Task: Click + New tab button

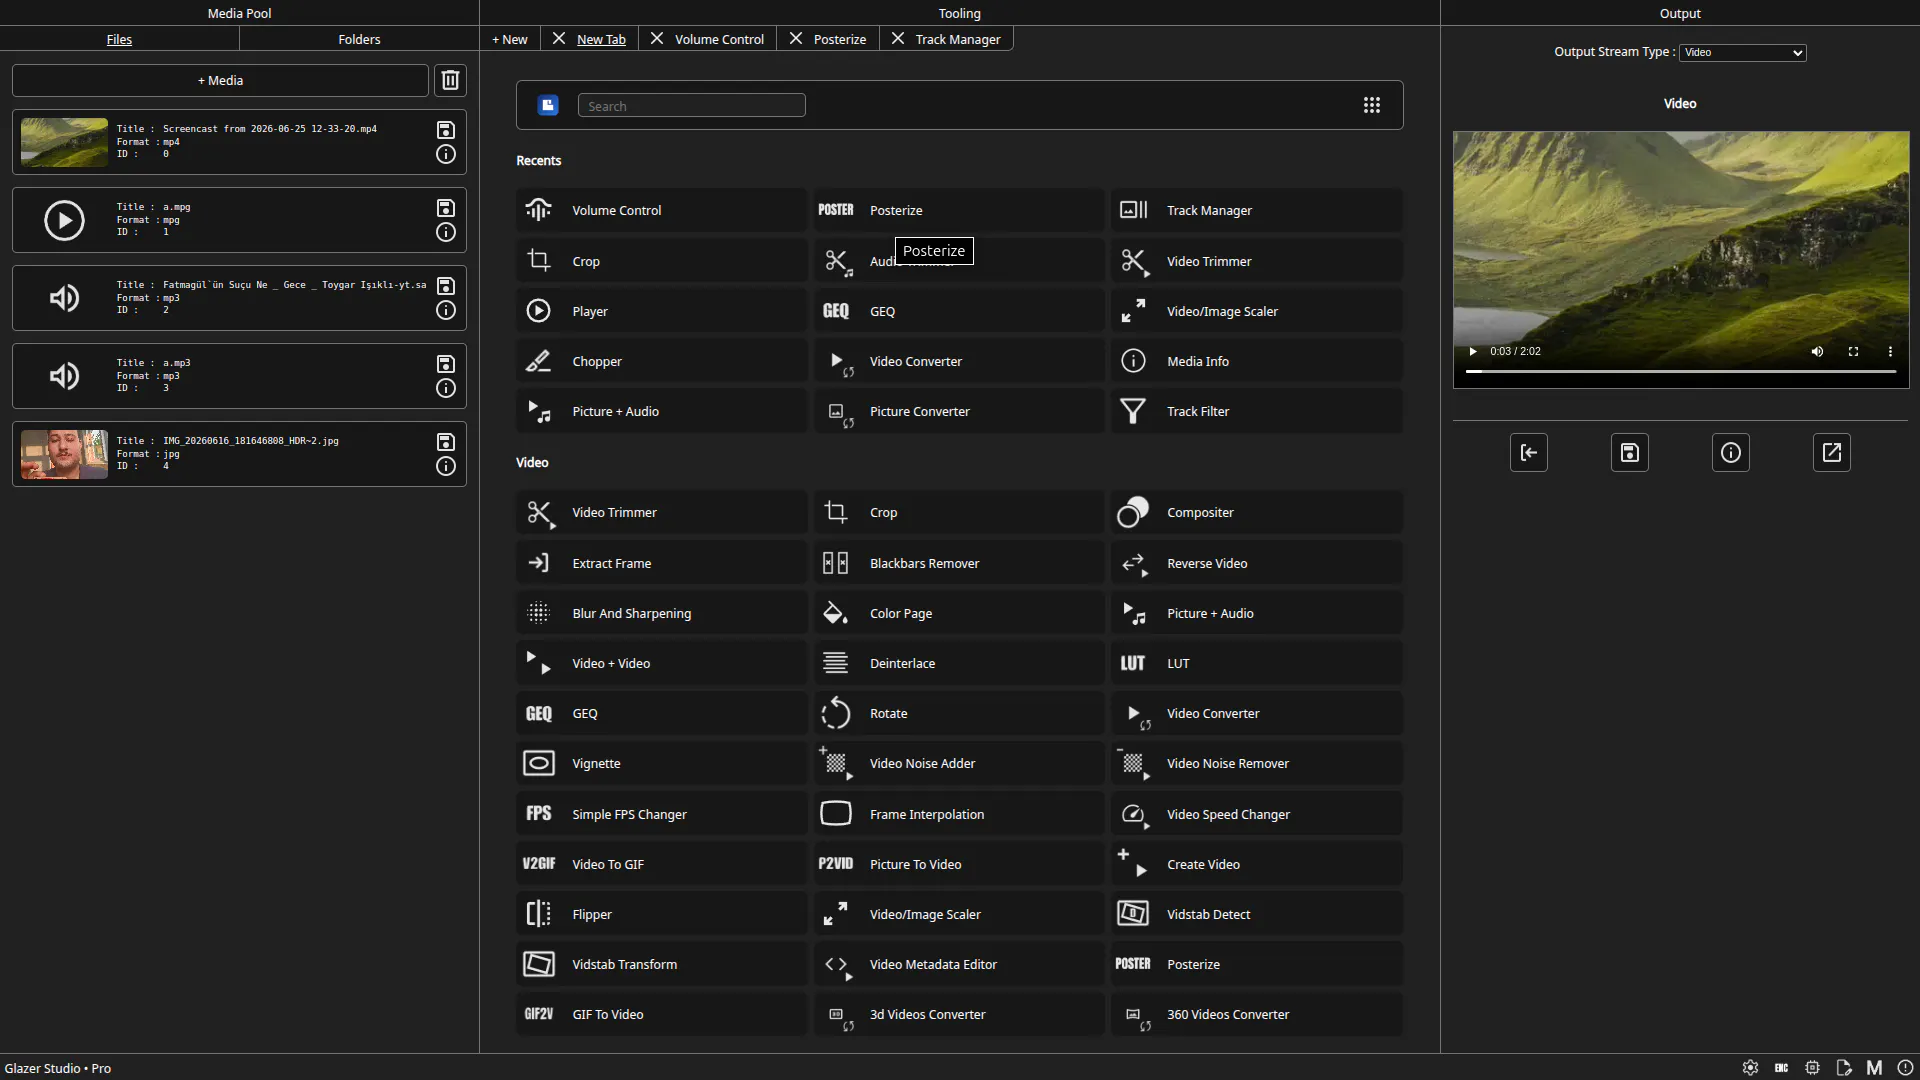Action: coord(510,39)
